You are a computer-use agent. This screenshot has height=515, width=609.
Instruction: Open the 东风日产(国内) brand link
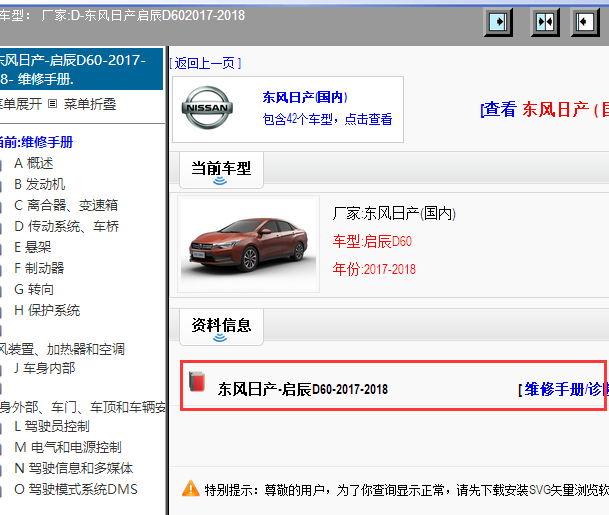pyautogui.click(x=305, y=97)
